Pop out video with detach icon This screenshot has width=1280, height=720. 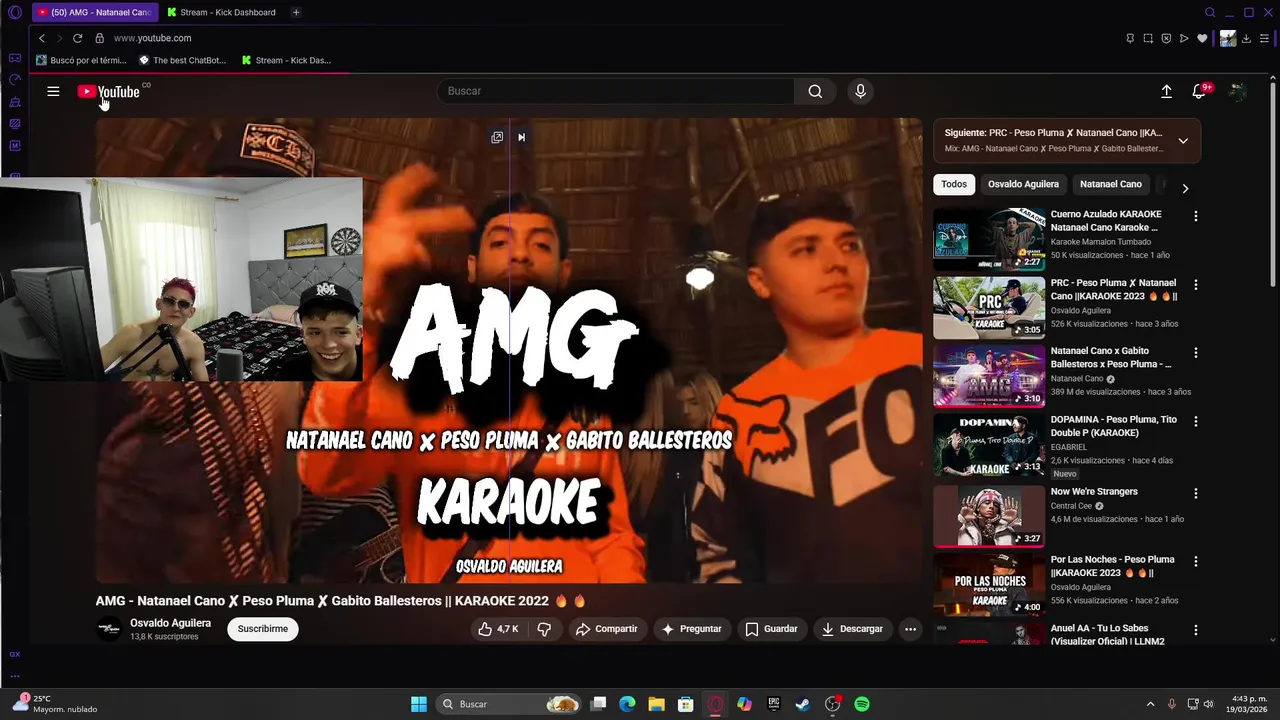pos(497,137)
